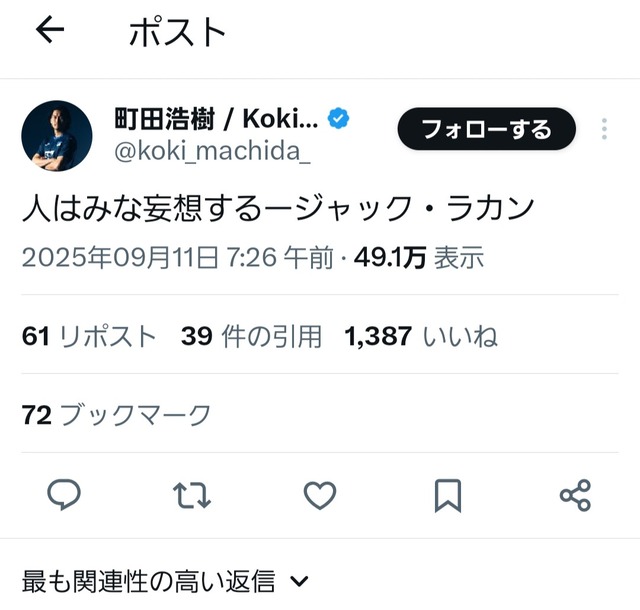Open the three-dot more options menu
640x610 pixels.
click(x=604, y=129)
